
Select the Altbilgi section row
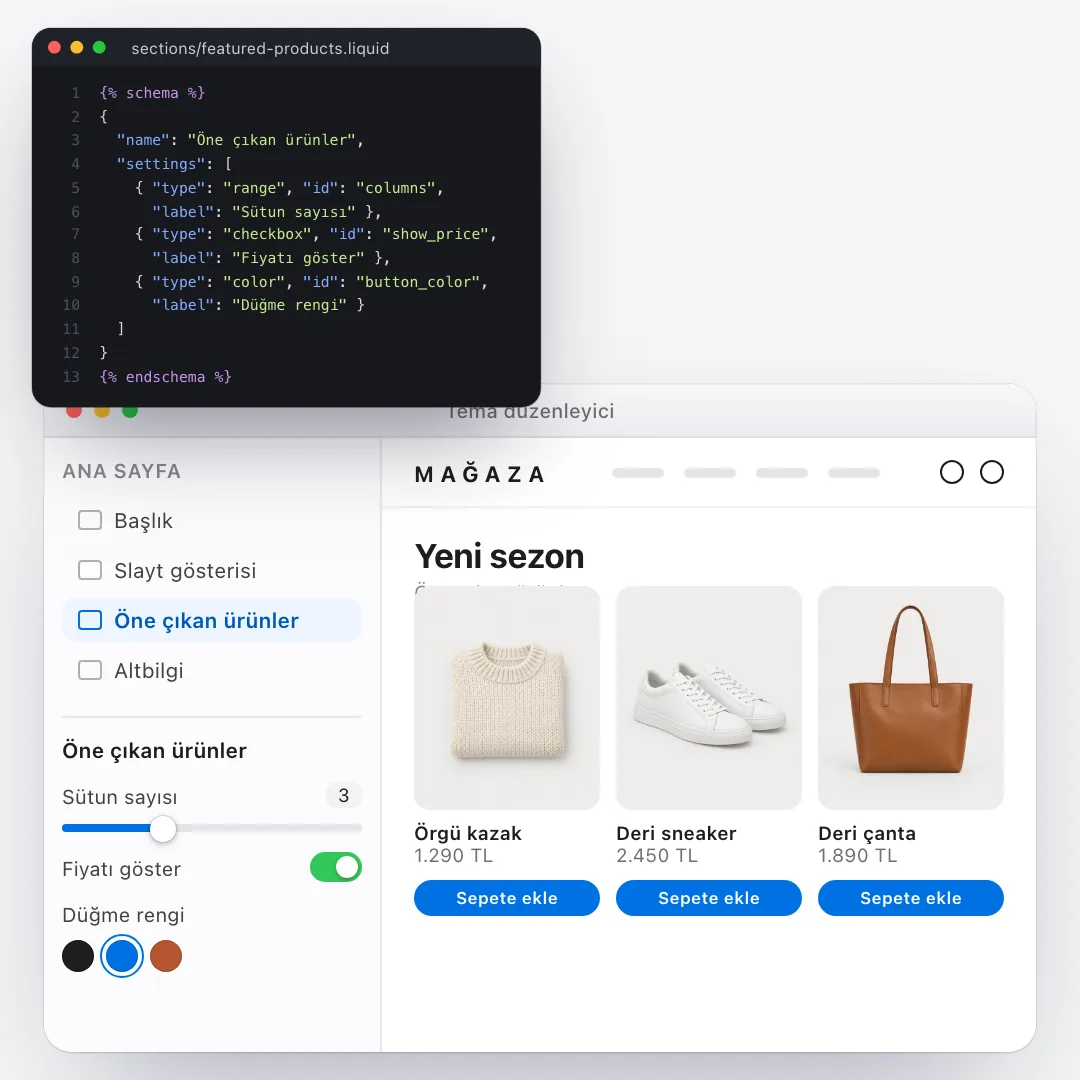pos(211,670)
